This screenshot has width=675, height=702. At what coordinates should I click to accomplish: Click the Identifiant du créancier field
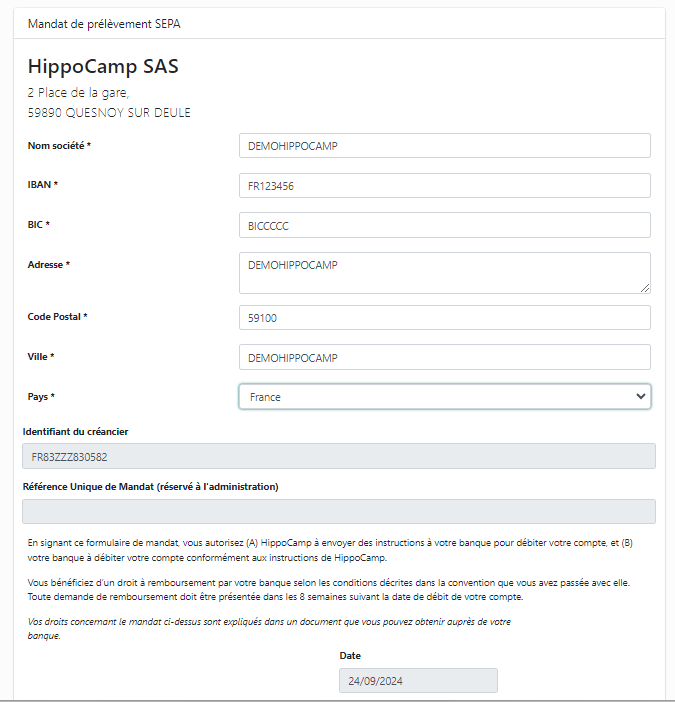pos(339,457)
